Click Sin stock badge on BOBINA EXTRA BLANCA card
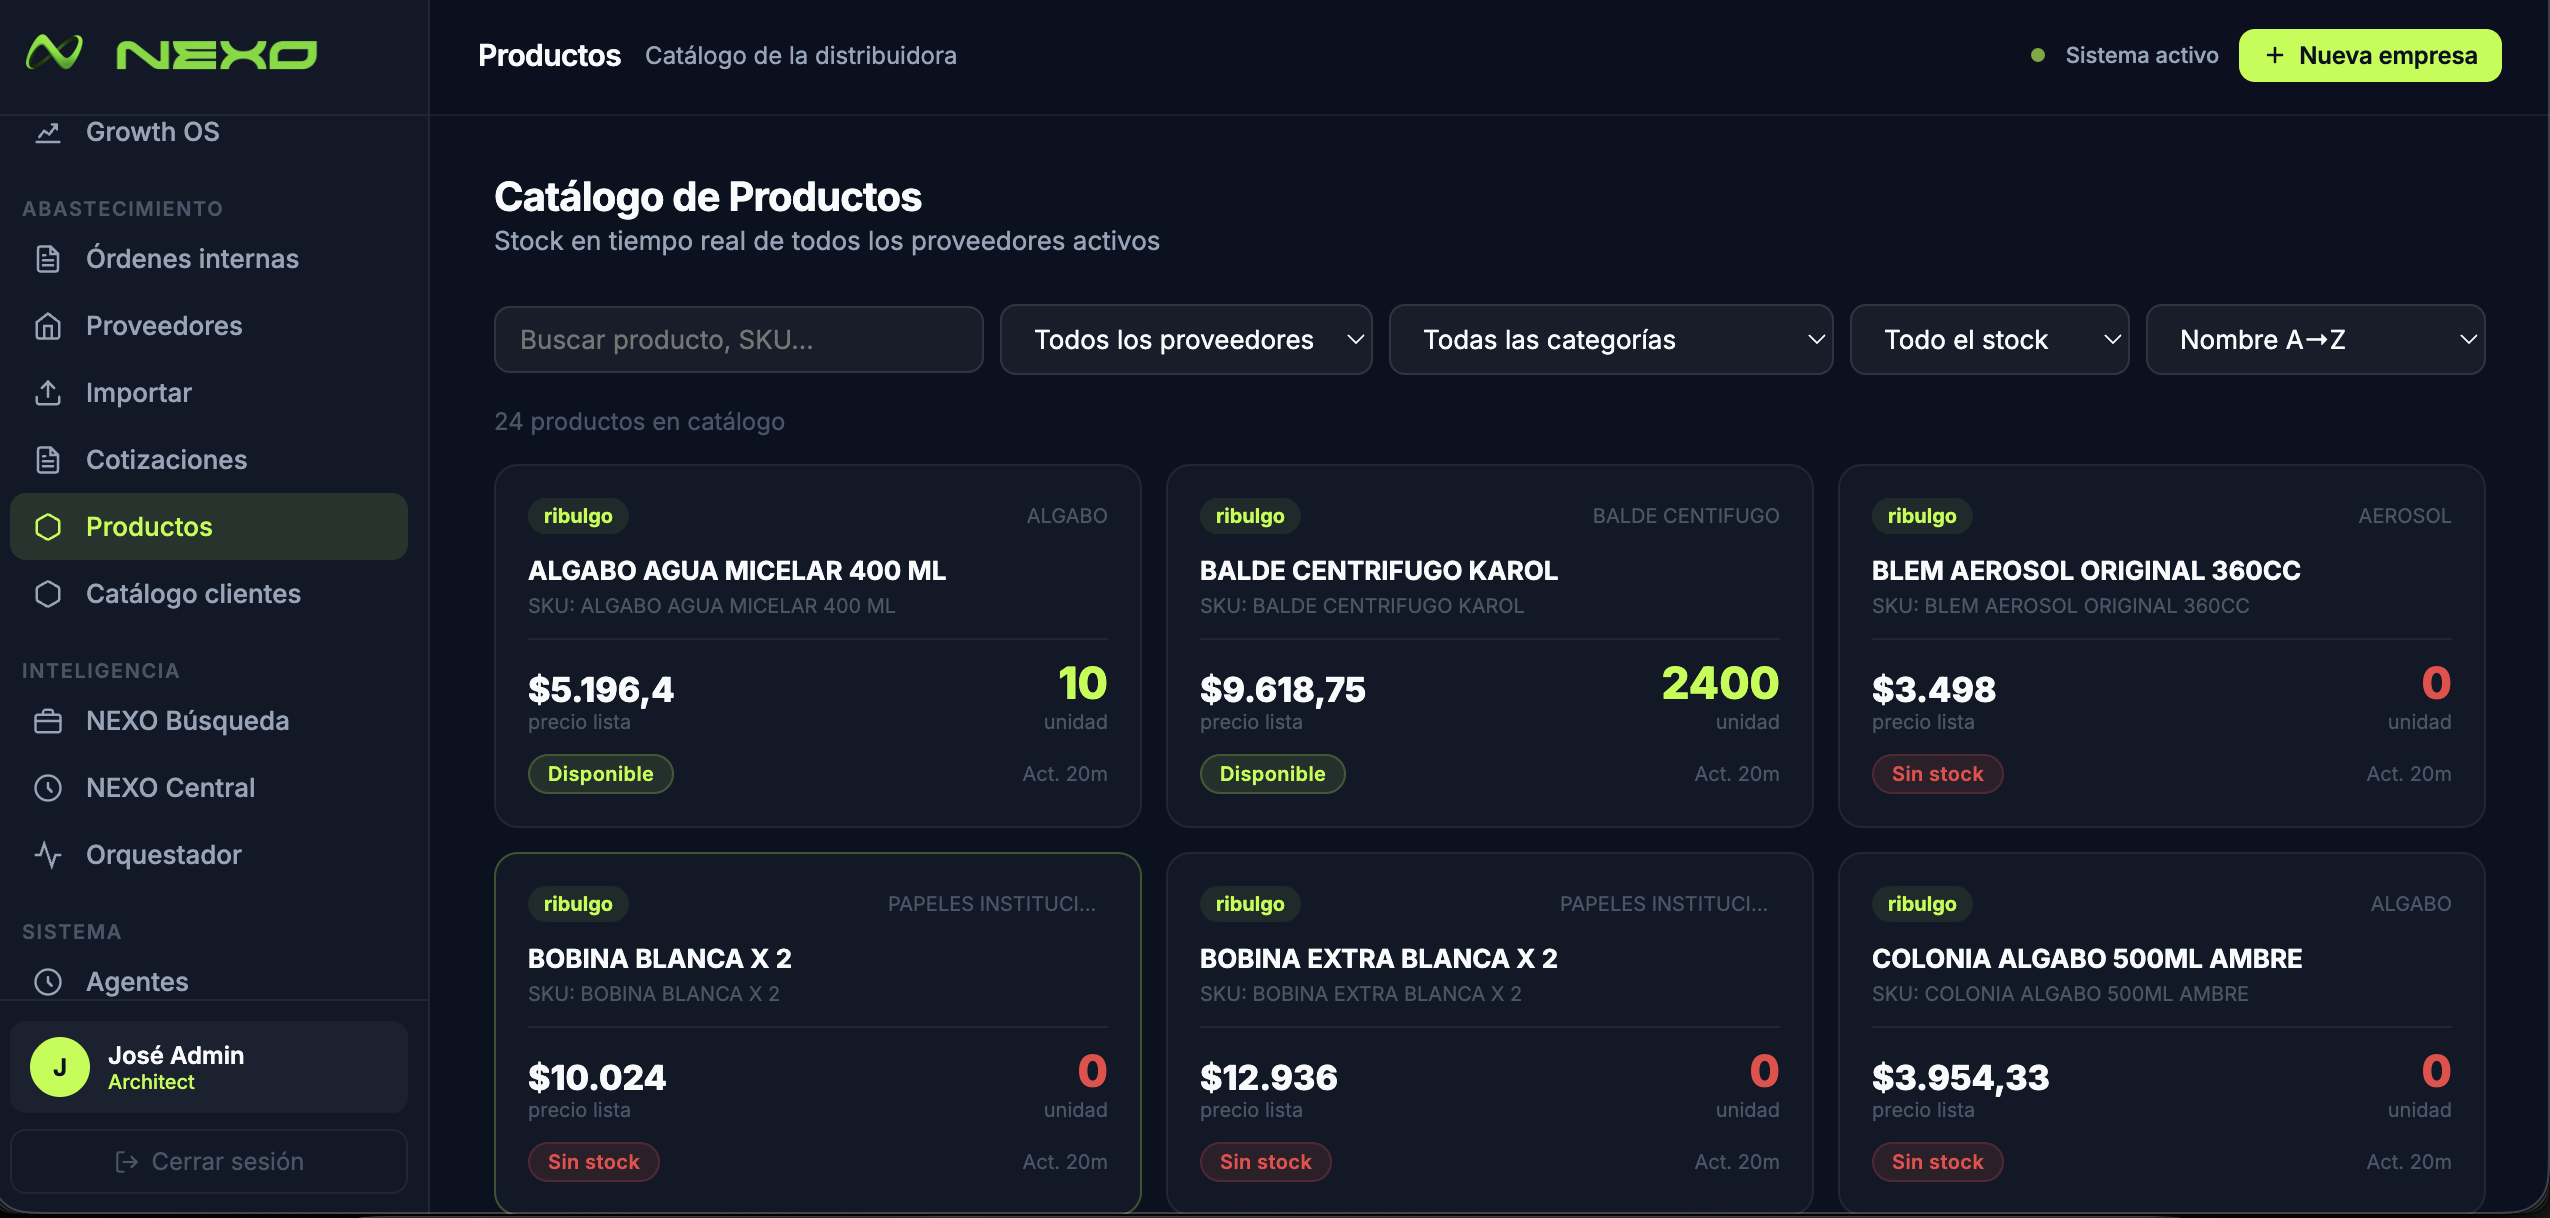The width and height of the screenshot is (2550, 1218). pos(1266,1162)
